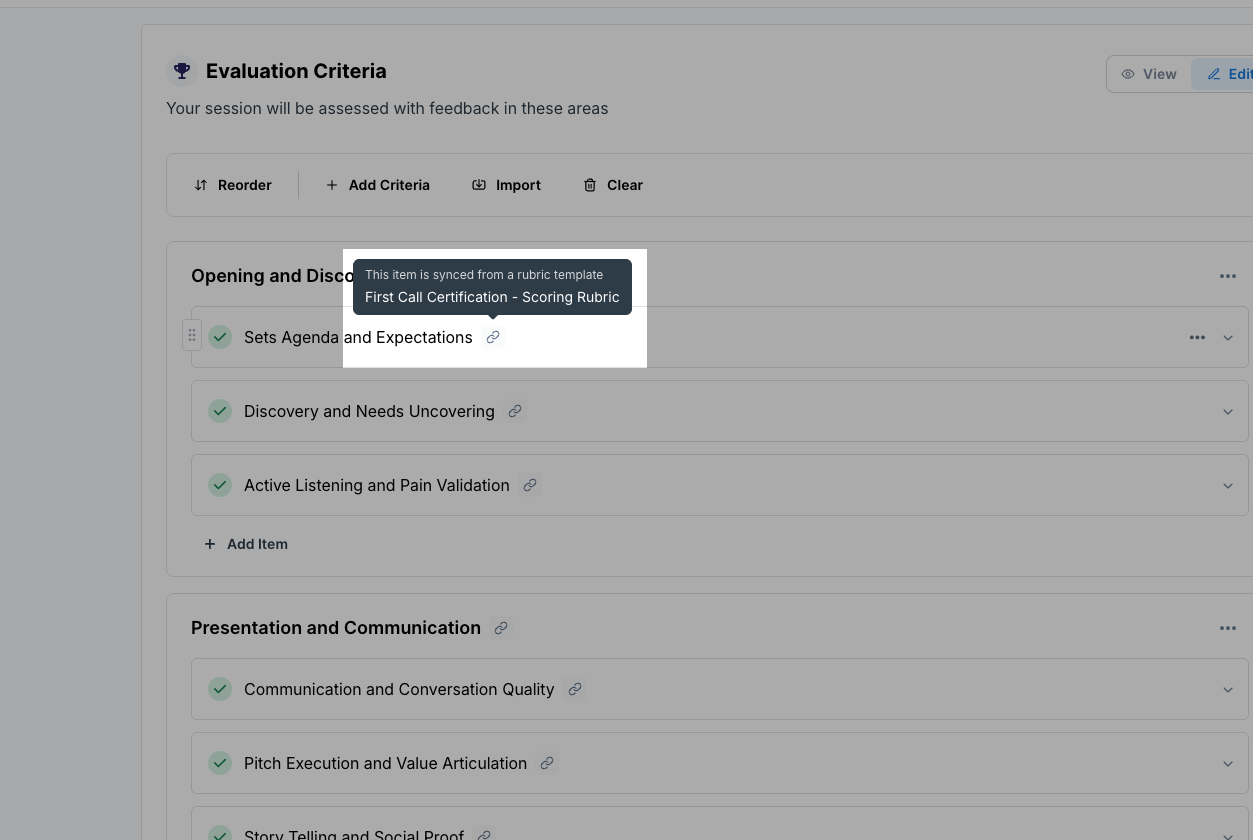Screen dimensions: 1253x840
Task: Click the drag handle beside Sets Agenda item
Action: pos(192,334)
